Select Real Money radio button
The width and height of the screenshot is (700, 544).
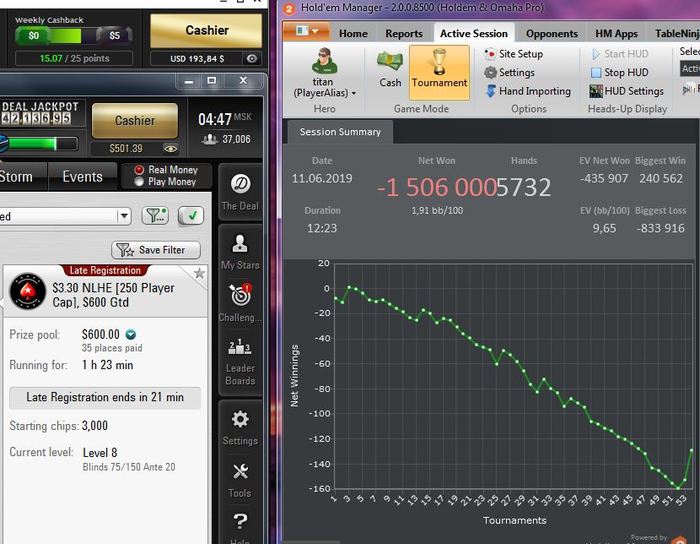tap(139, 170)
